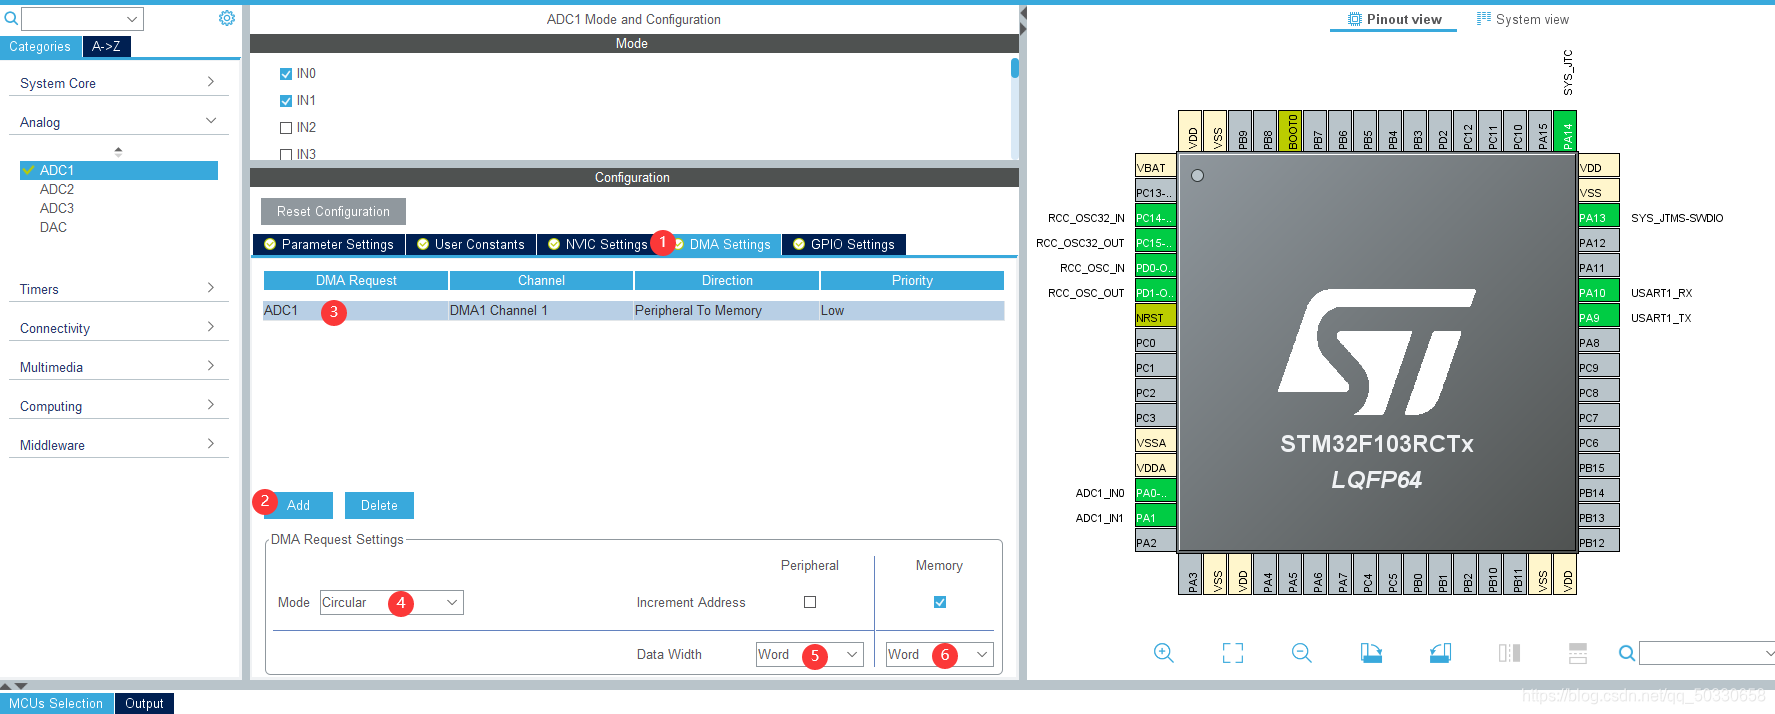Select ADC3 in the Analog list
The width and height of the screenshot is (1775, 714).
pos(57,208)
